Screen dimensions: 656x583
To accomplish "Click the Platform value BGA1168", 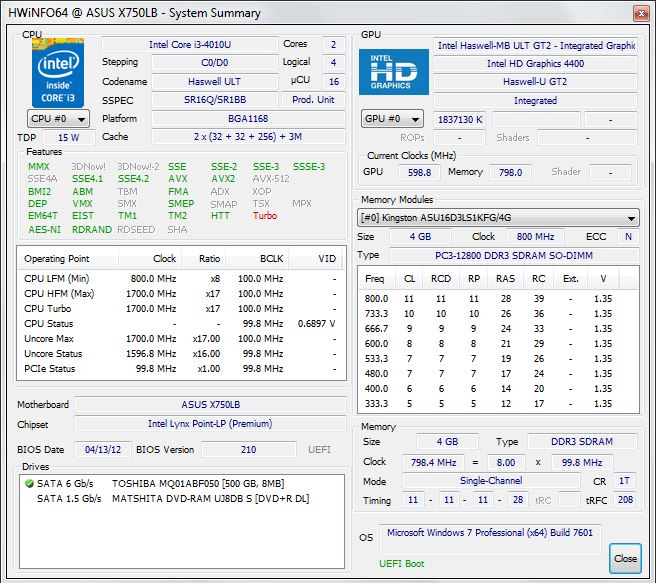I will 248,118.
